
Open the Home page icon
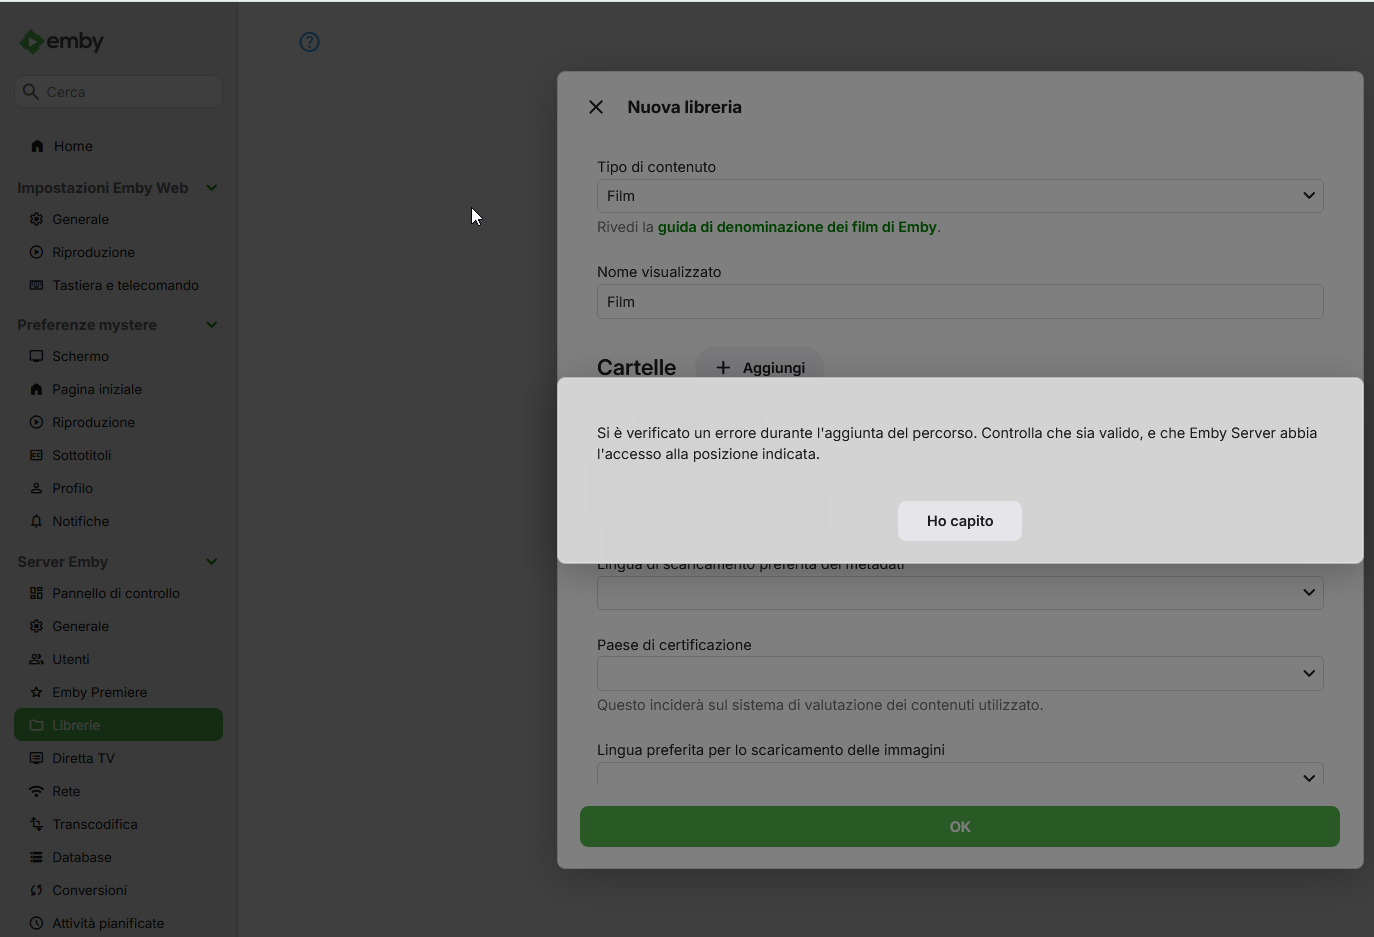(x=37, y=146)
